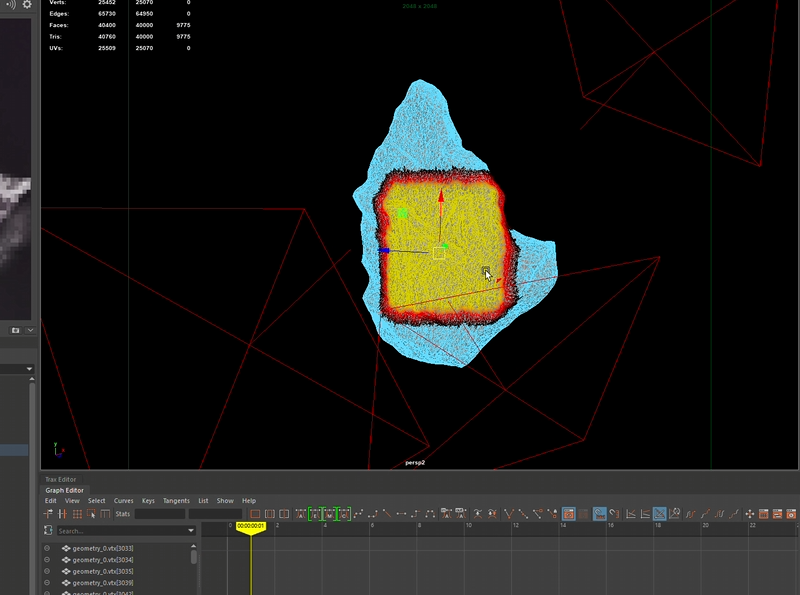The height and width of the screenshot is (595, 800).
Task: Apply Auto tangents (A icon)
Action: pyautogui.click(x=301, y=514)
